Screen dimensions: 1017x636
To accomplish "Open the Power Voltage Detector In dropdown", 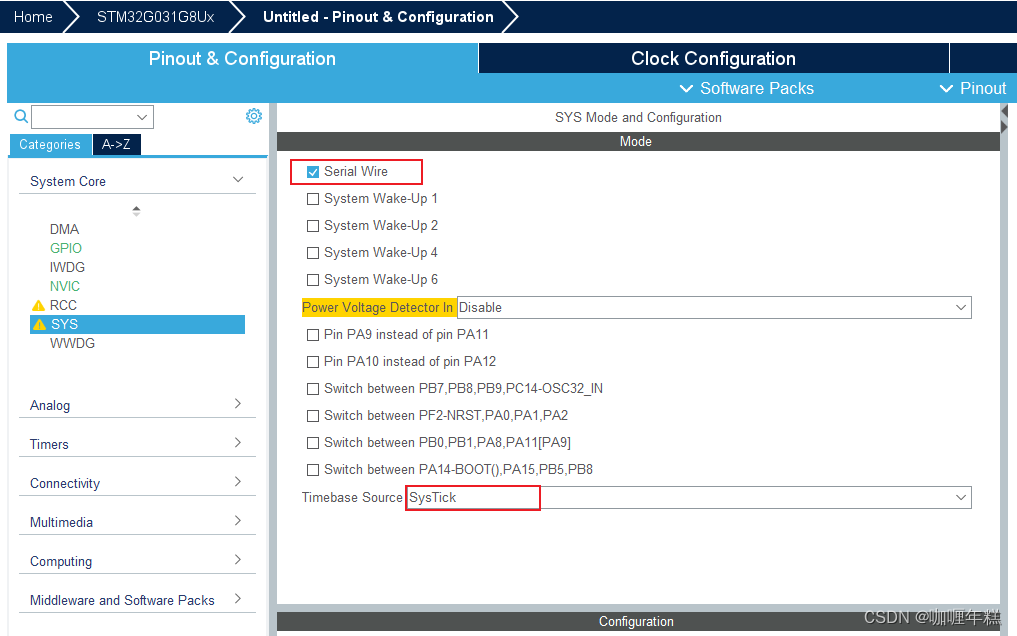I will pyautogui.click(x=714, y=307).
